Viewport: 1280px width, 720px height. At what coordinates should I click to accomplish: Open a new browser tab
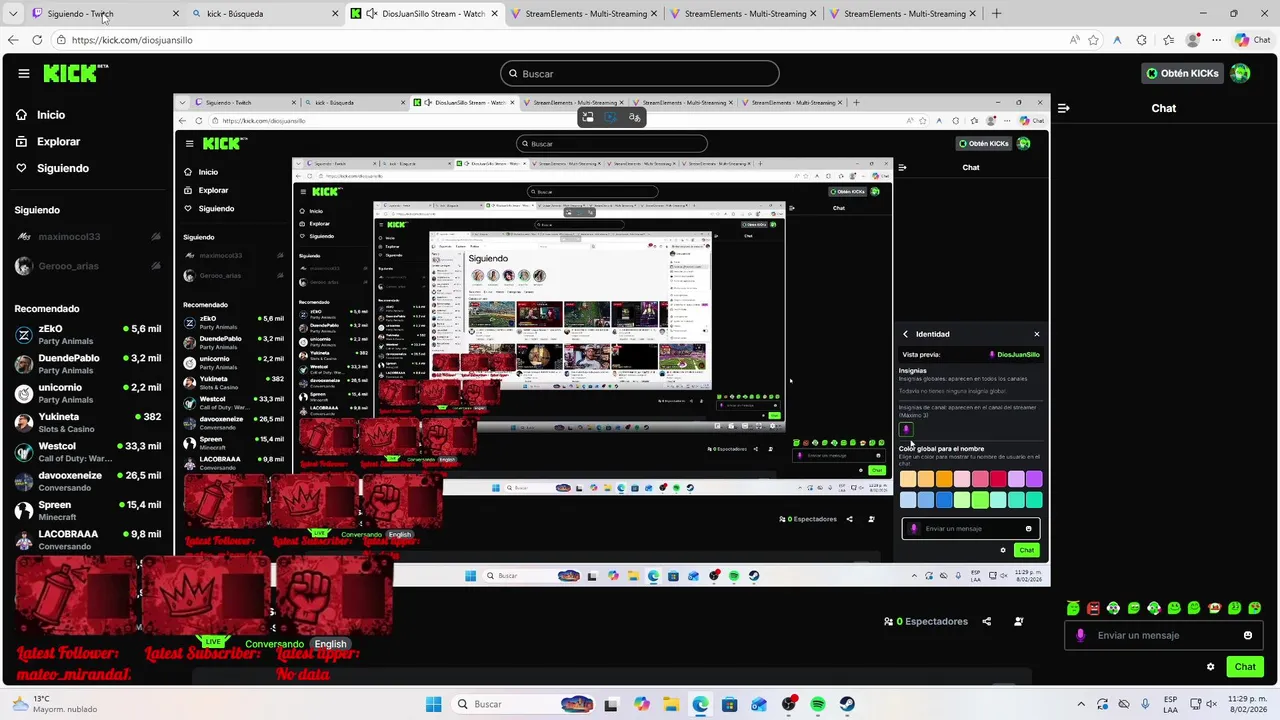[x=996, y=14]
